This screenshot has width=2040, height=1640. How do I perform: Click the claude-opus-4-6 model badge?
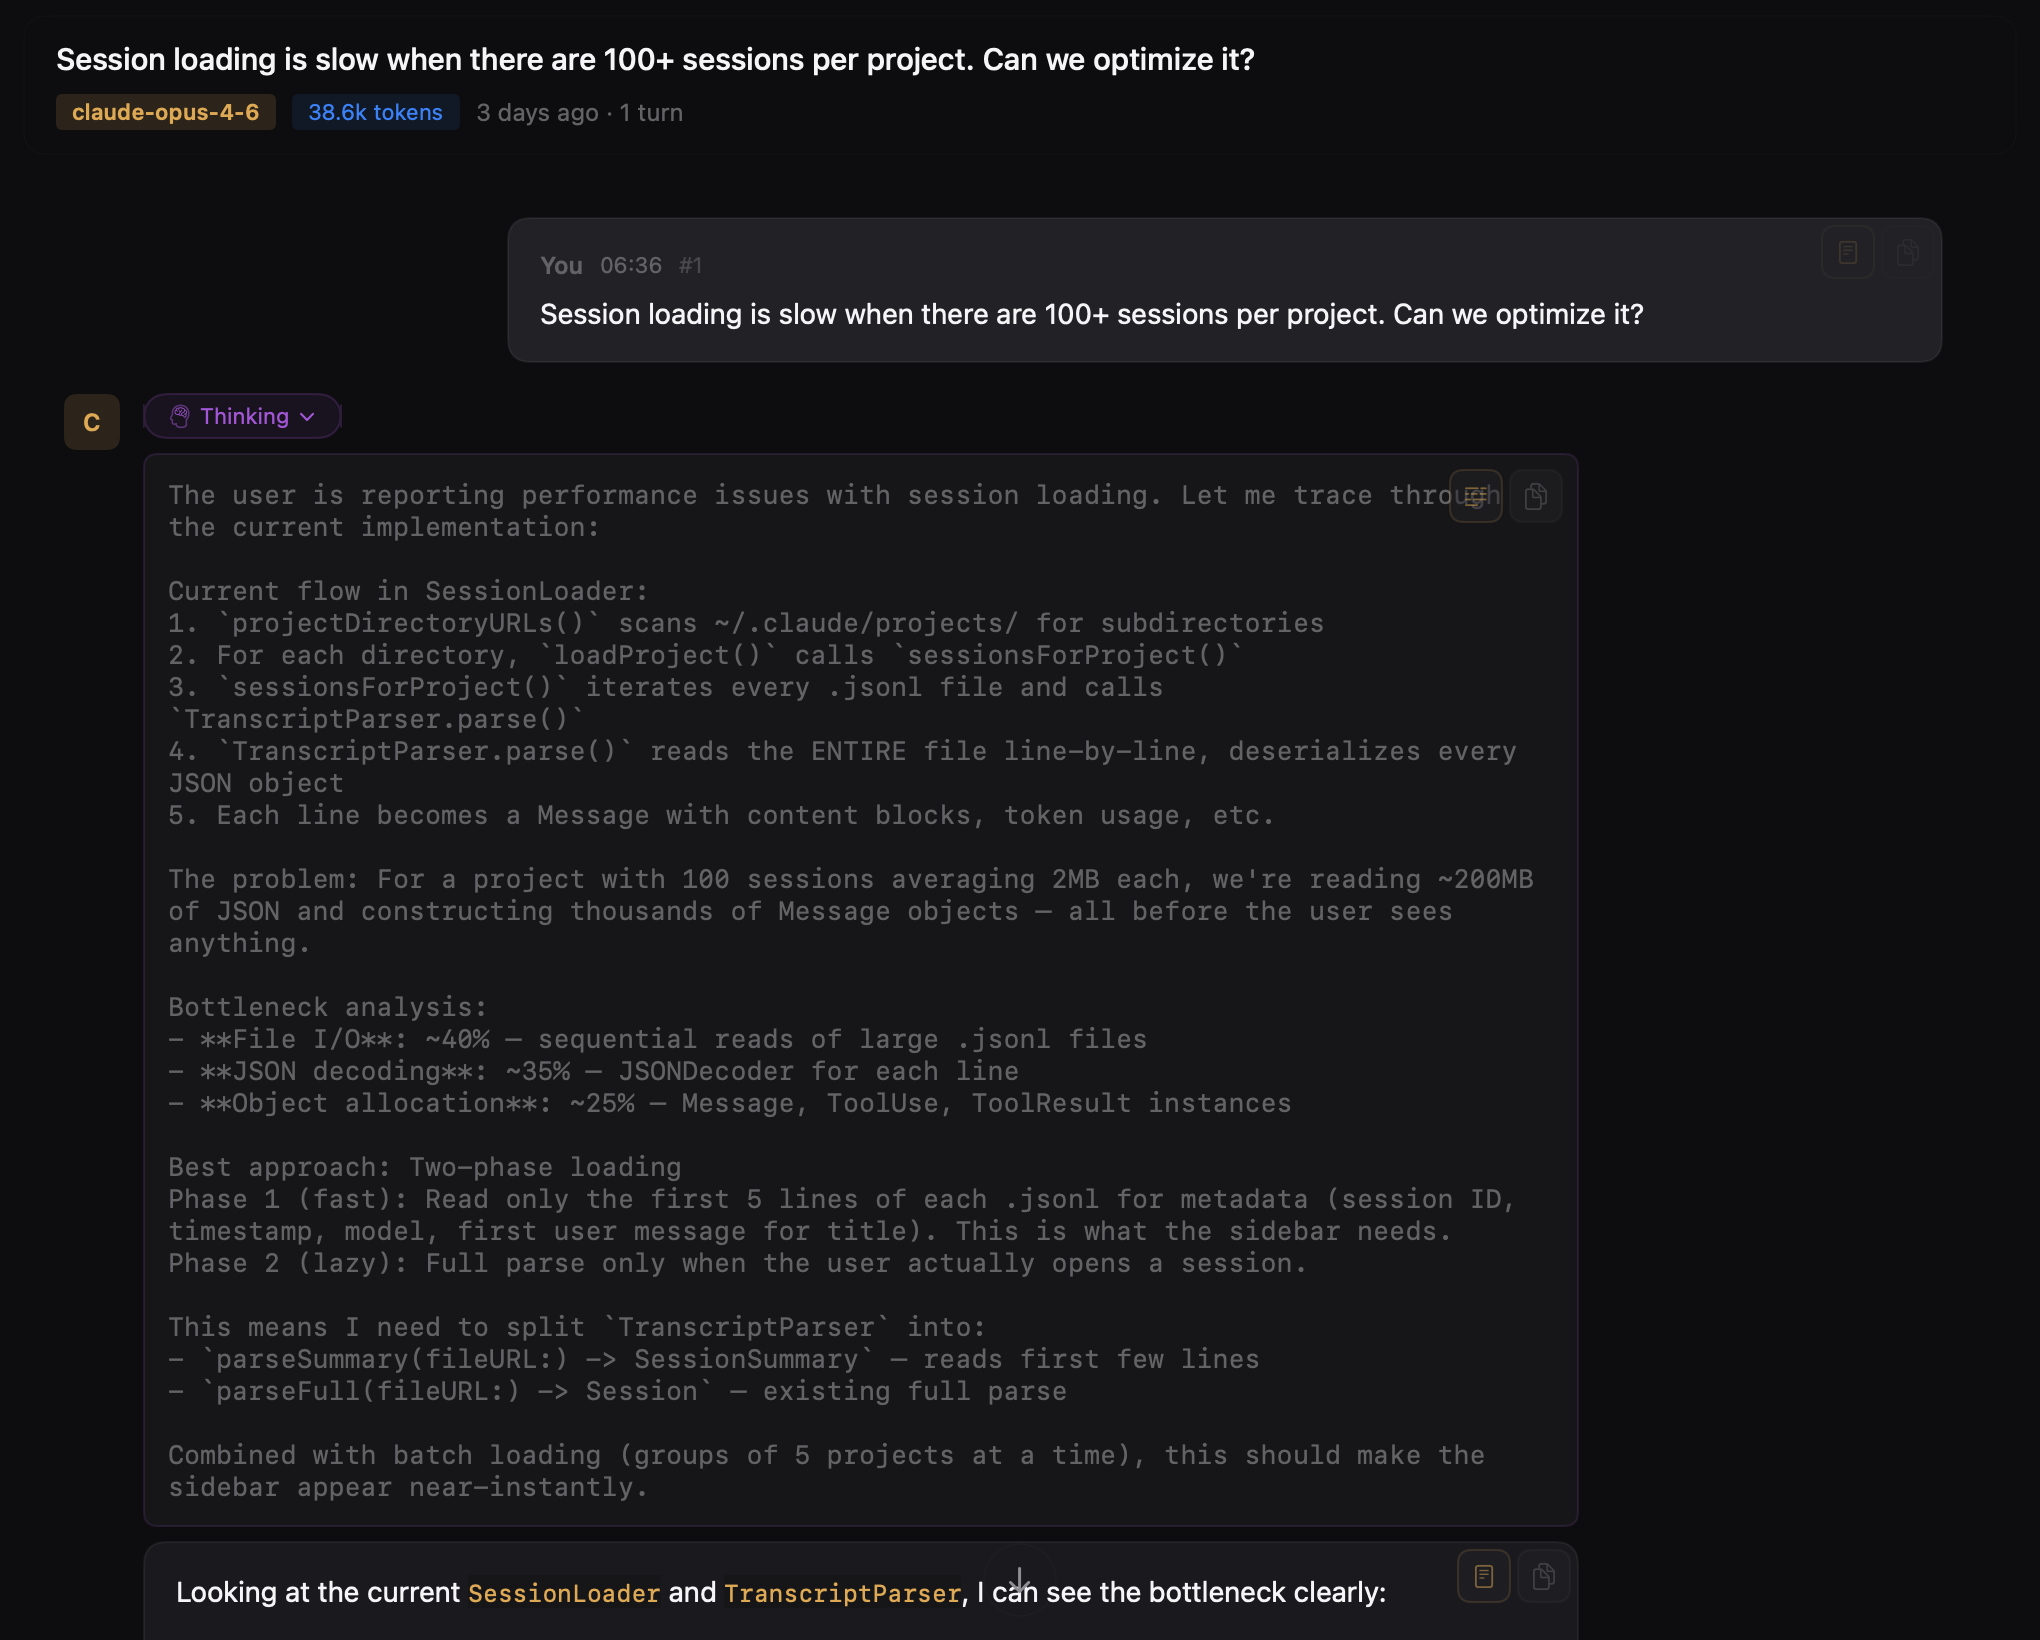[x=165, y=112]
